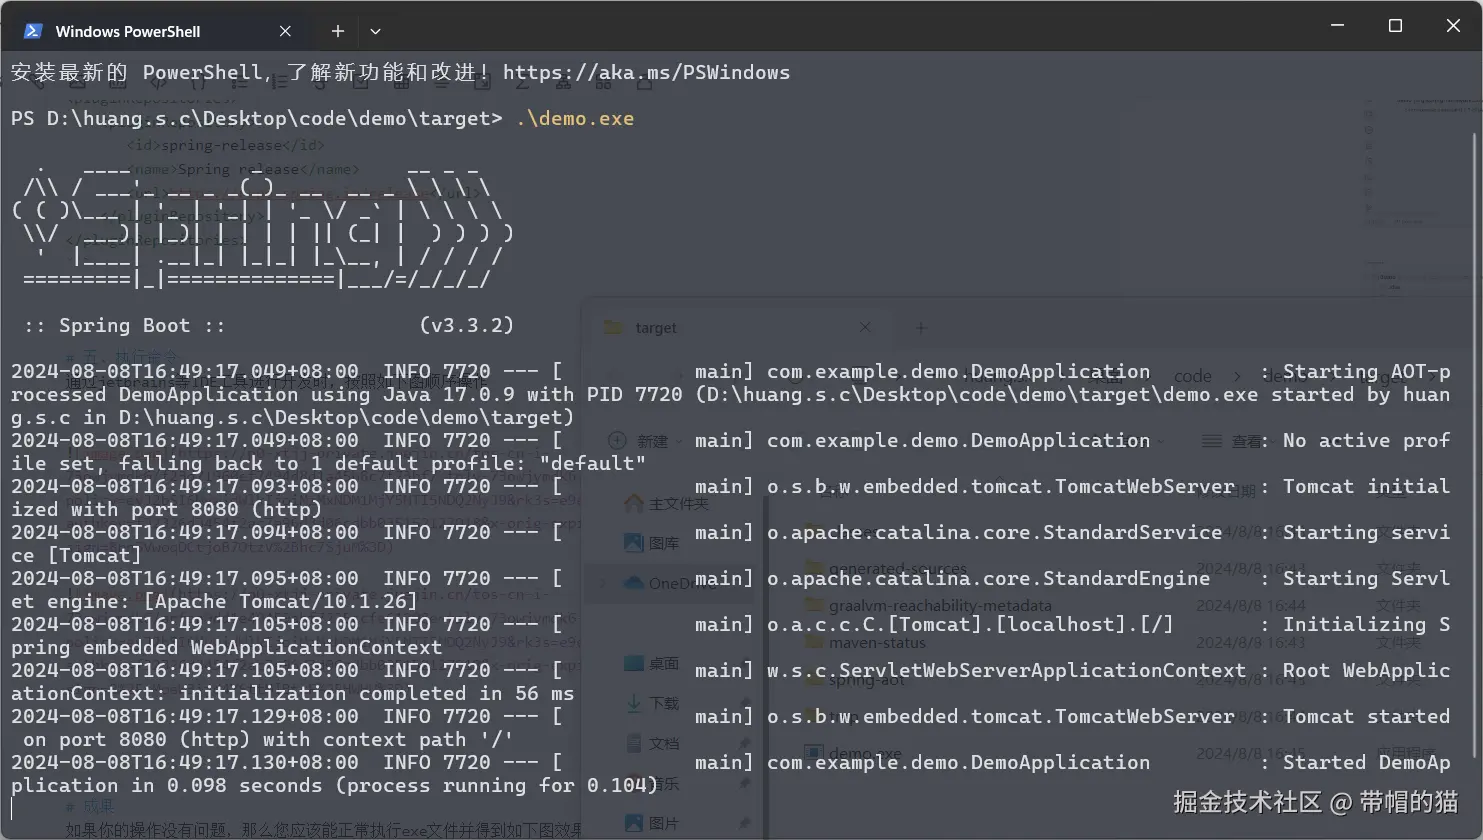The width and height of the screenshot is (1483, 840).
Task: Click the 'Apache Tomcat/10.1.26' engine text
Action: 280,601
